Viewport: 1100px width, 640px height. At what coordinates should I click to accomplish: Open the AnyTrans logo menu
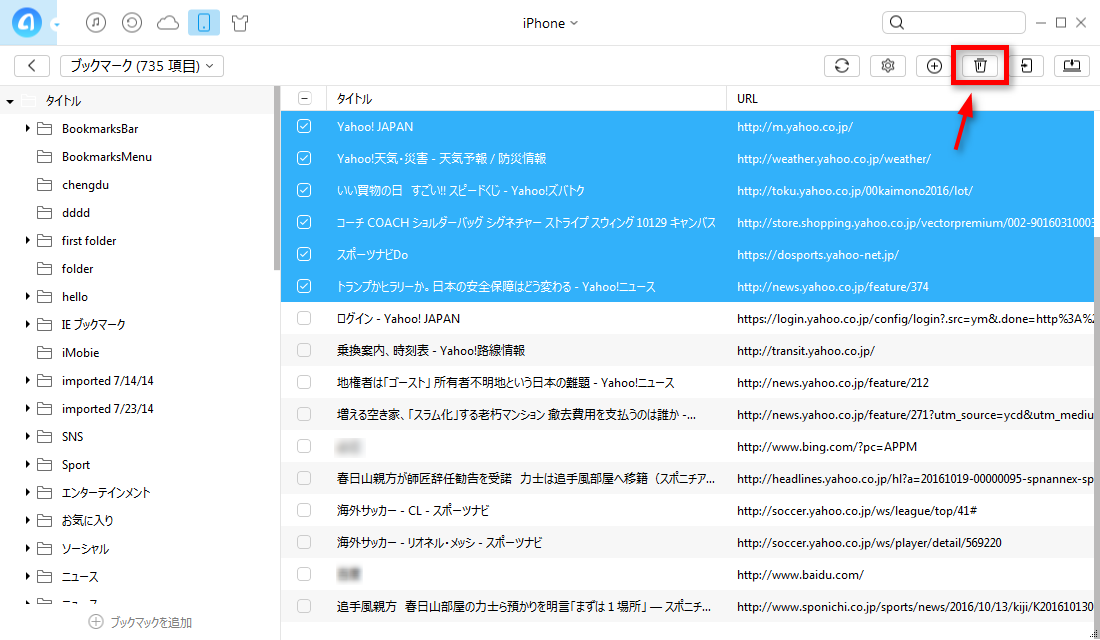pos(27,22)
